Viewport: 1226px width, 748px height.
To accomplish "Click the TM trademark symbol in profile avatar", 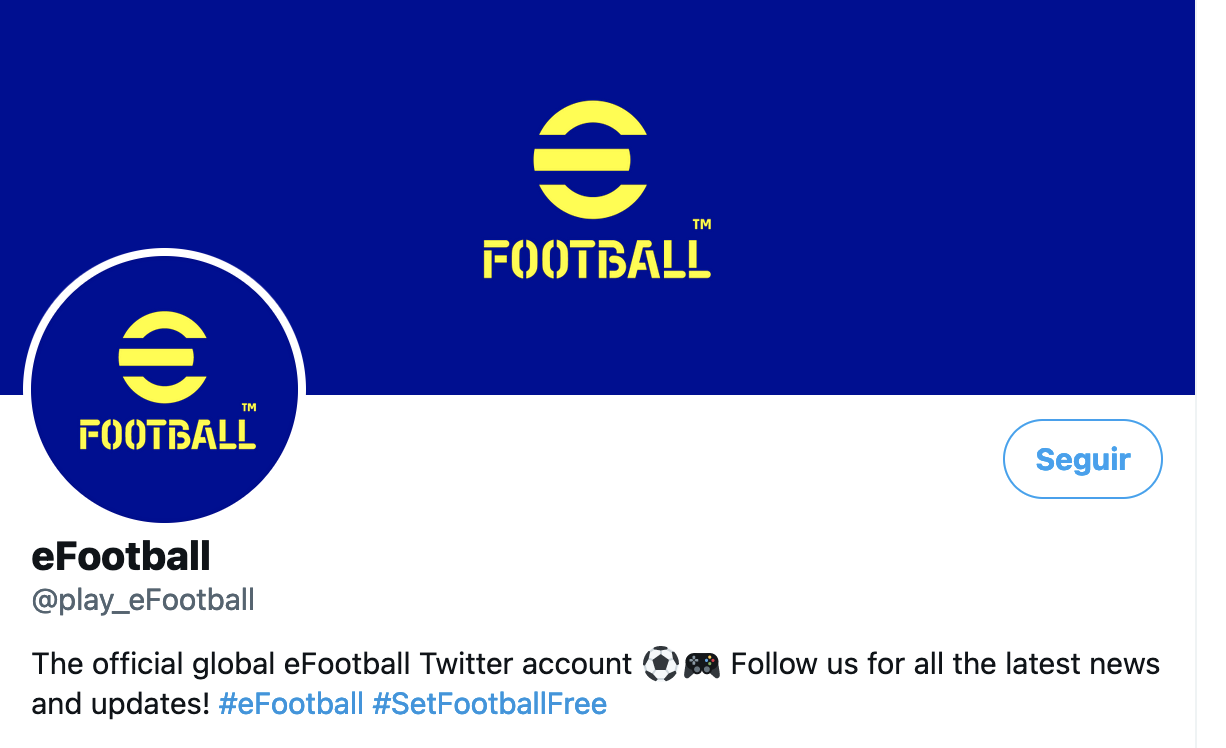I will pos(249,407).
